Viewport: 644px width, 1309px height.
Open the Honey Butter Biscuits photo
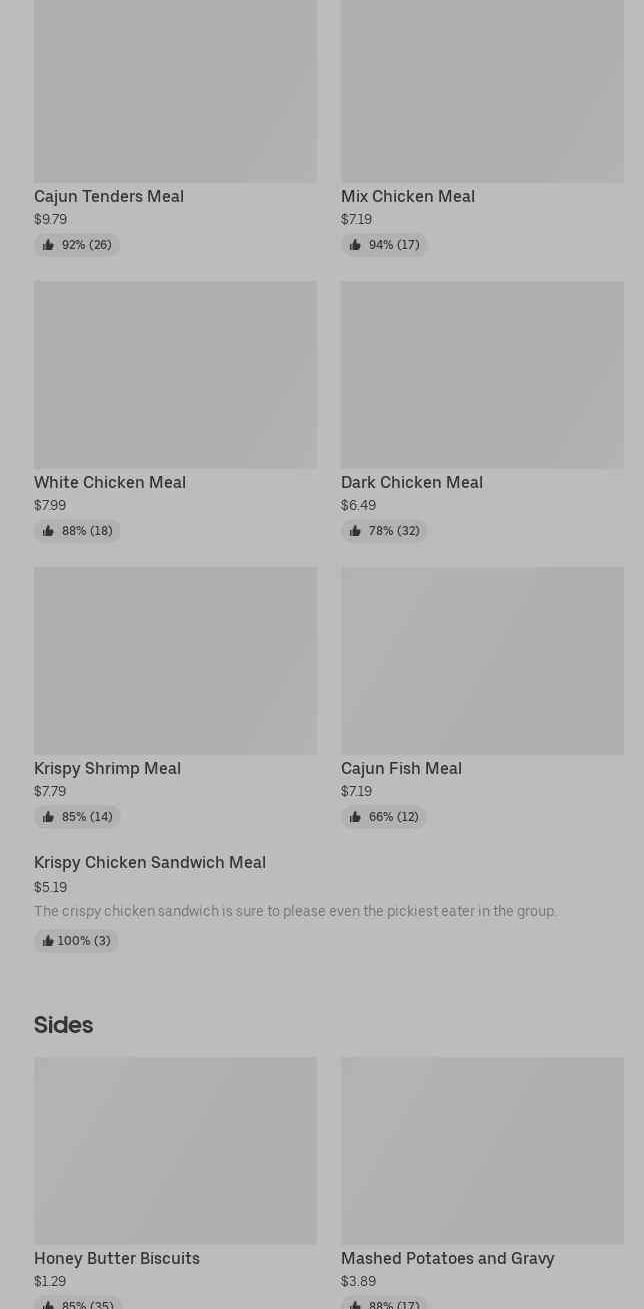[175, 1151]
